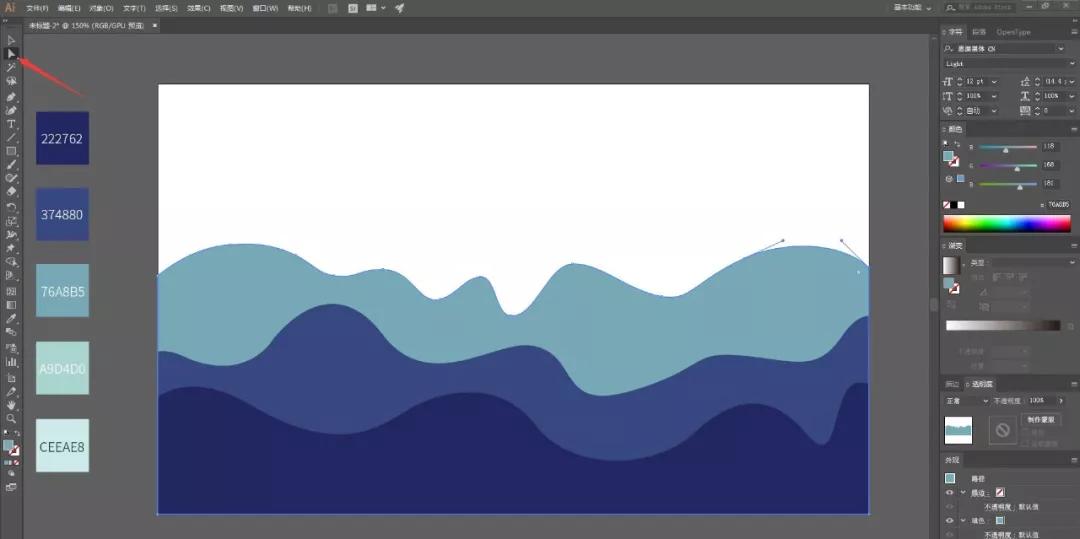Close the untitled document tab
Image resolution: width=1080 pixels, height=539 pixels.
[x=155, y=25]
